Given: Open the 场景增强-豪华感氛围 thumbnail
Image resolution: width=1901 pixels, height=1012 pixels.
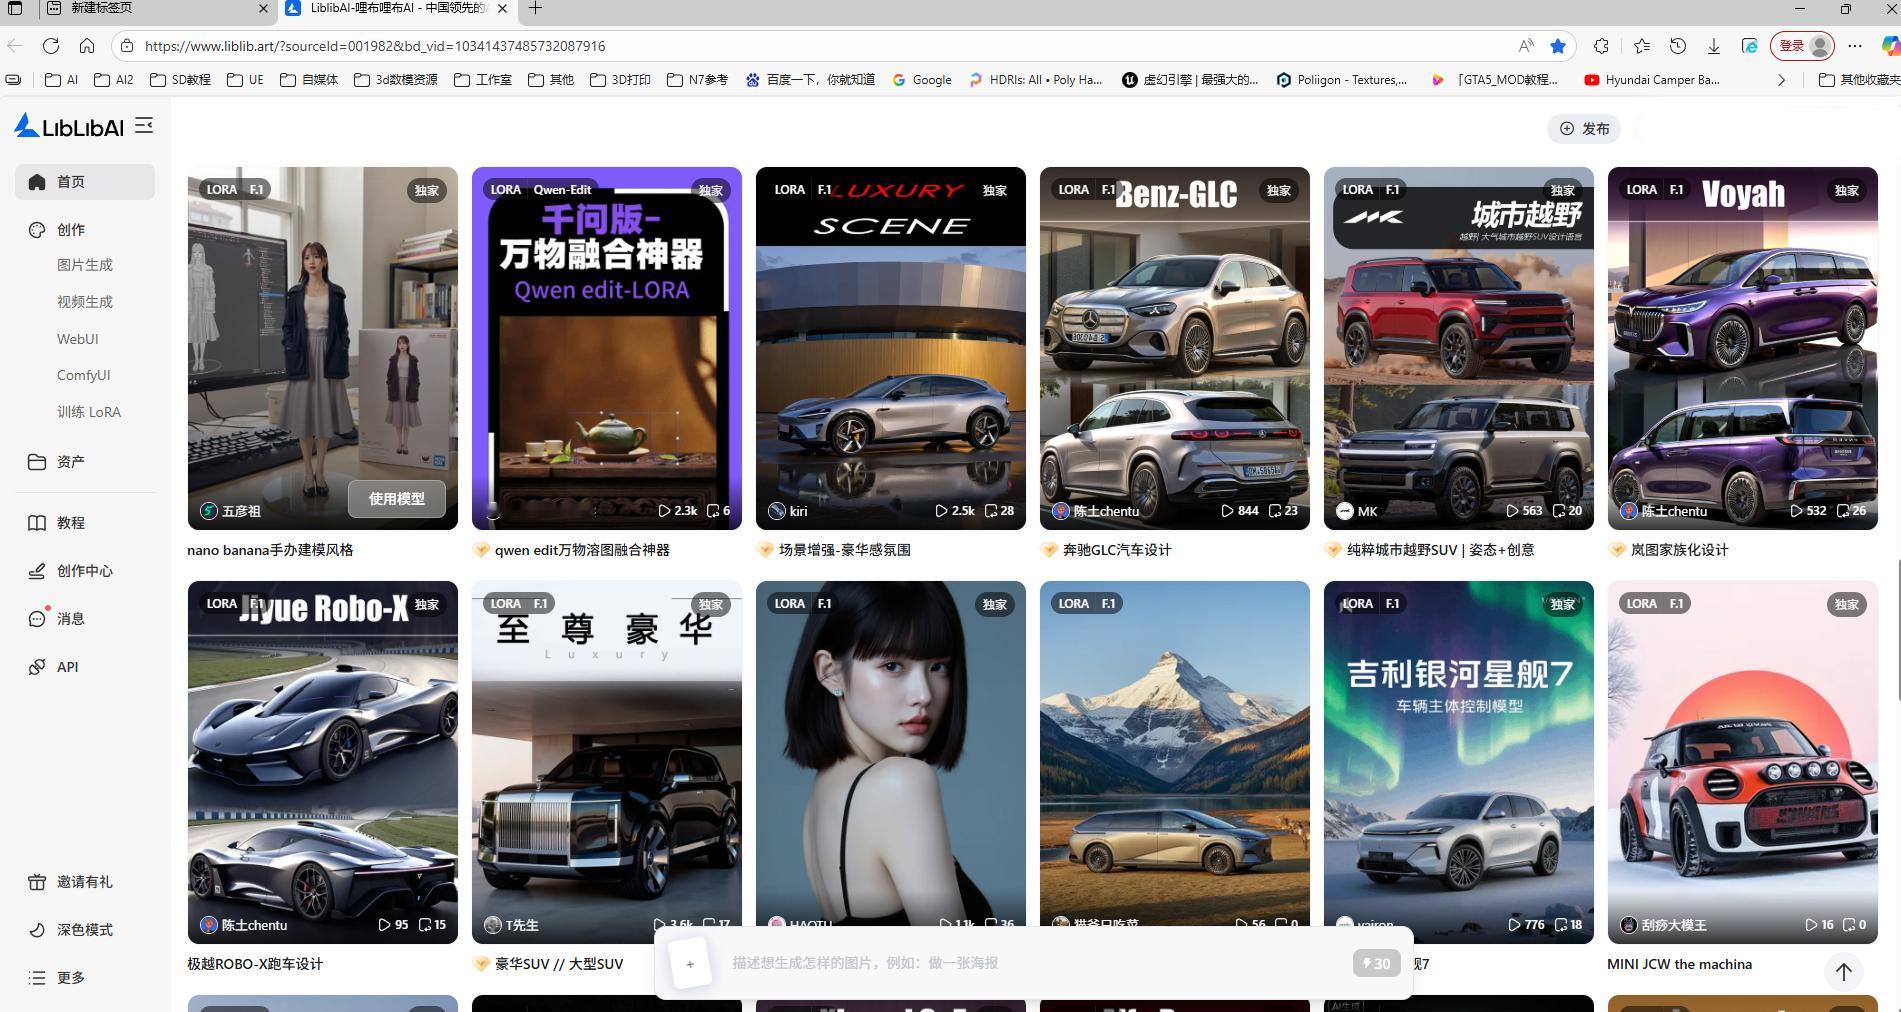Looking at the screenshot, I should [891, 348].
